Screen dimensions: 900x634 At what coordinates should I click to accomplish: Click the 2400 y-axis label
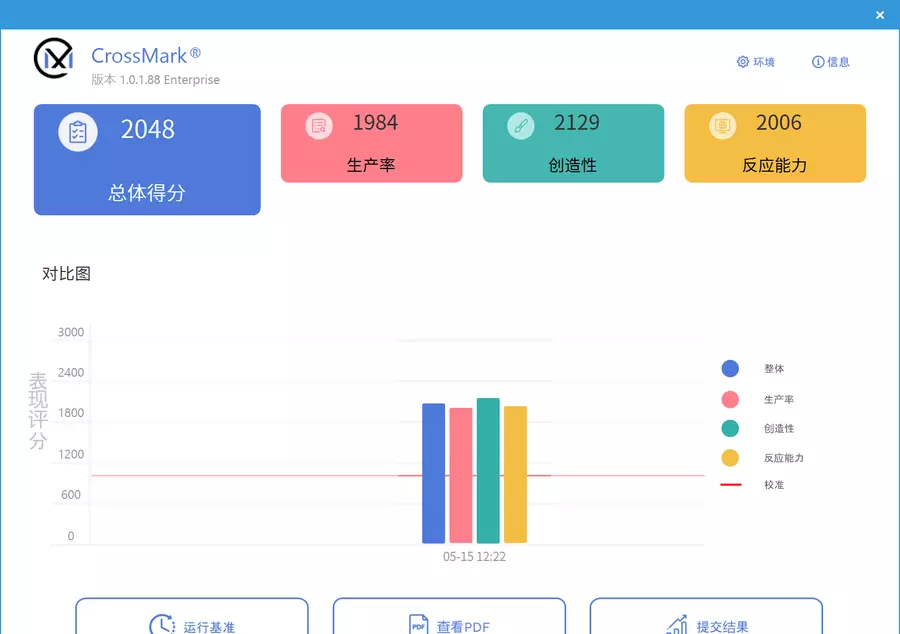(x=71, y=372)
